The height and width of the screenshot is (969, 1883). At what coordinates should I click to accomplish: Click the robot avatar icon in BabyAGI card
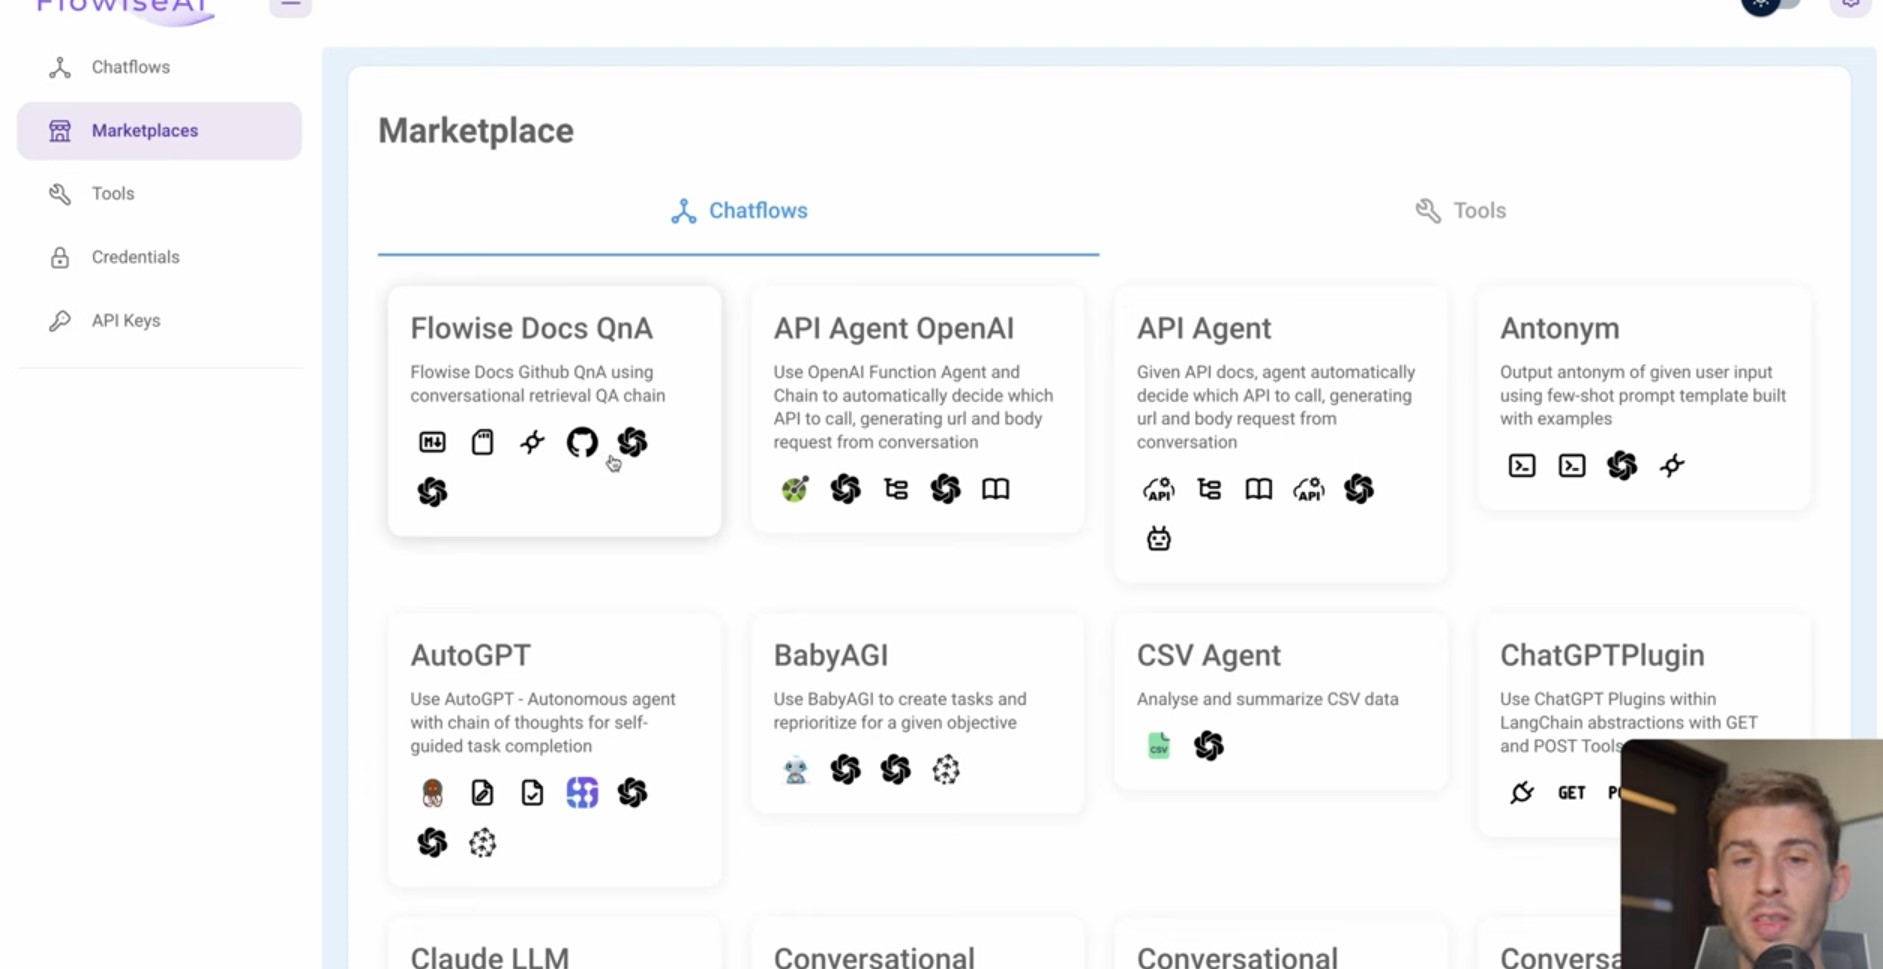[795, 770]
